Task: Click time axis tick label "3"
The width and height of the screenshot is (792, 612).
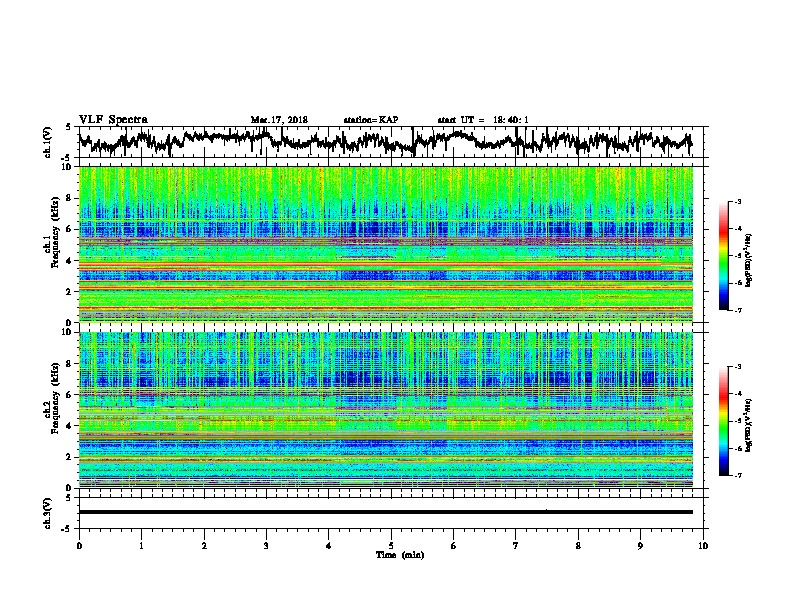Action: click(x=266, y=546)
